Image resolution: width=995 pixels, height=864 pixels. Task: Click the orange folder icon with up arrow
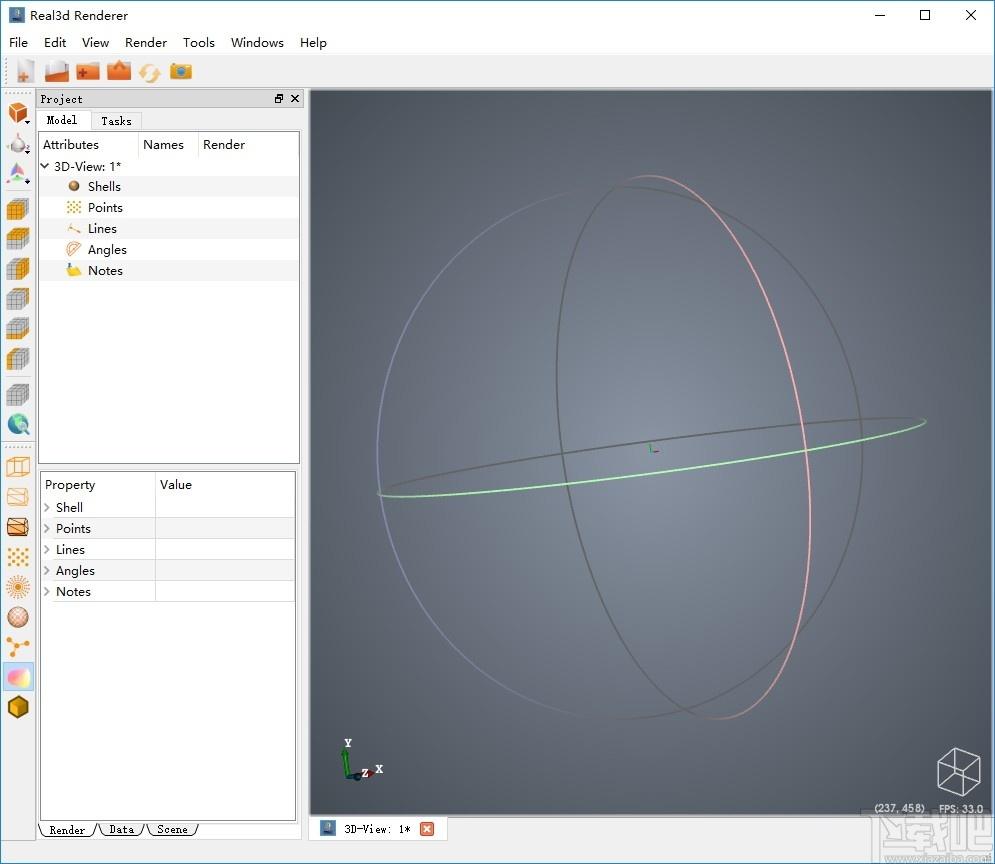coord(119,70)
